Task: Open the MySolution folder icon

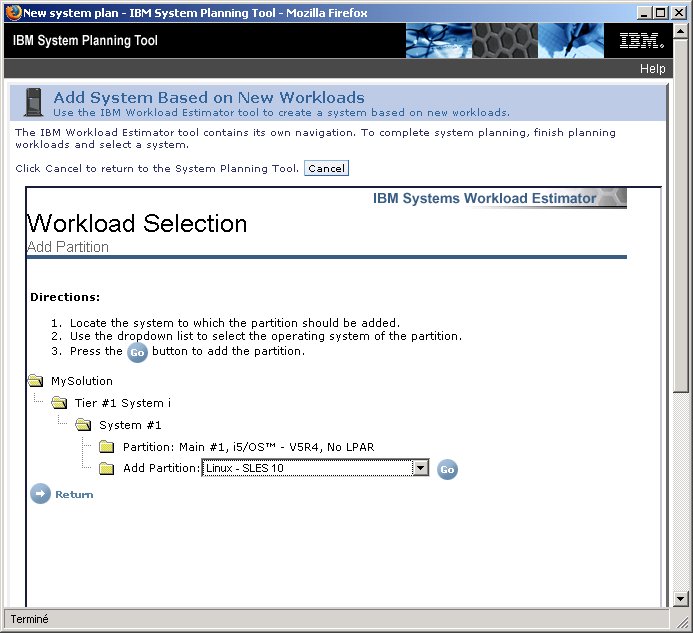Action: (x=35, y=381)
